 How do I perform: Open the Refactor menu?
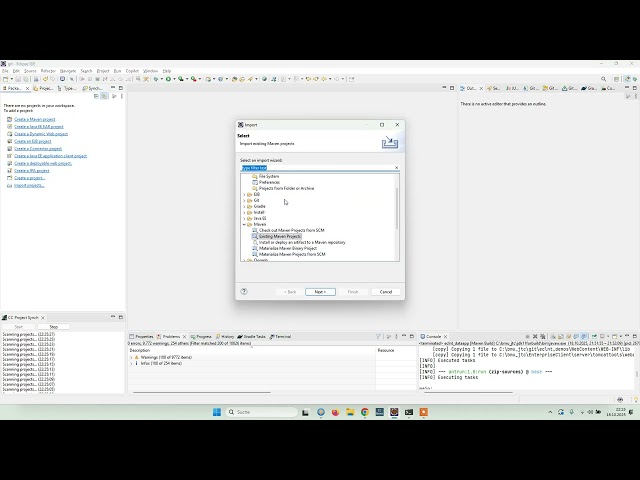coord(48,71)
